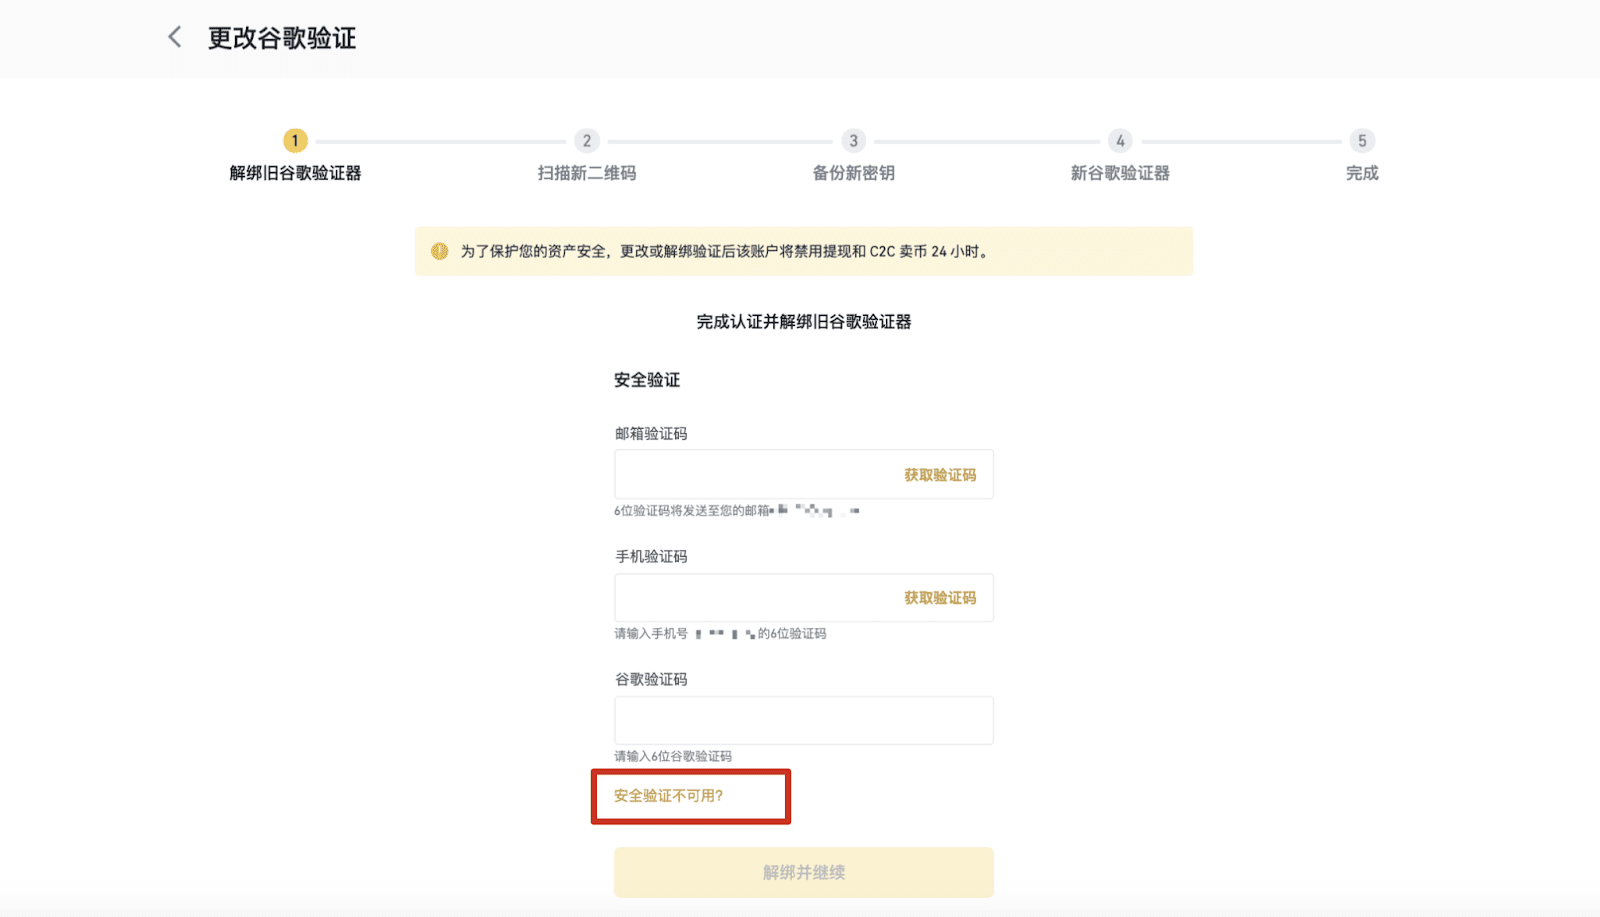1600x917 pixels.
Task: Click the step label 扫描新二维码
Action: coord(587,173)
